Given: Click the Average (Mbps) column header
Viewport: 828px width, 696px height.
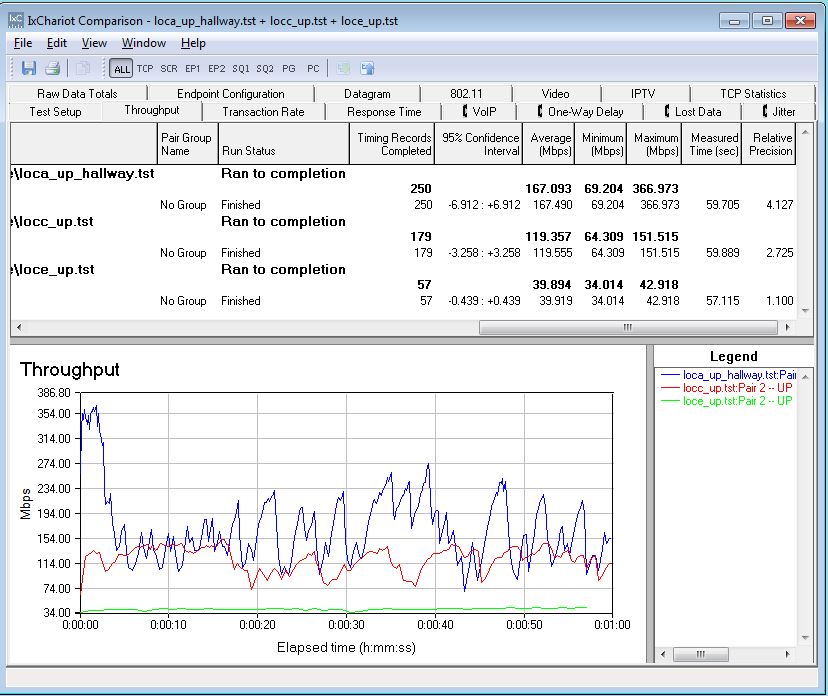Looking at the screenshot, I should tap(548, 144).
